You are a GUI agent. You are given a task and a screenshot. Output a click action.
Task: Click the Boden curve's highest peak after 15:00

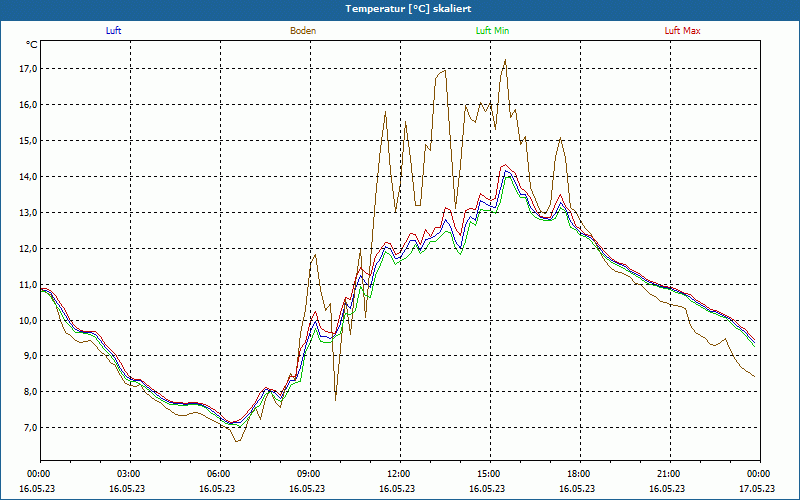point(505,60)
